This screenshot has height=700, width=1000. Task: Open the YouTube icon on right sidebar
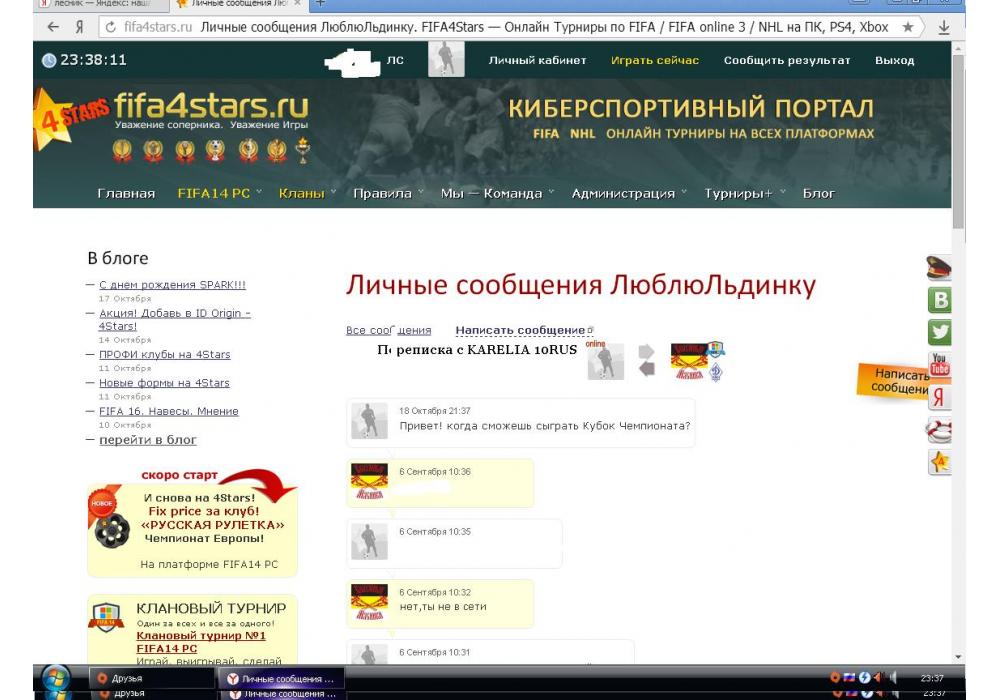click(x=939, y=365)
